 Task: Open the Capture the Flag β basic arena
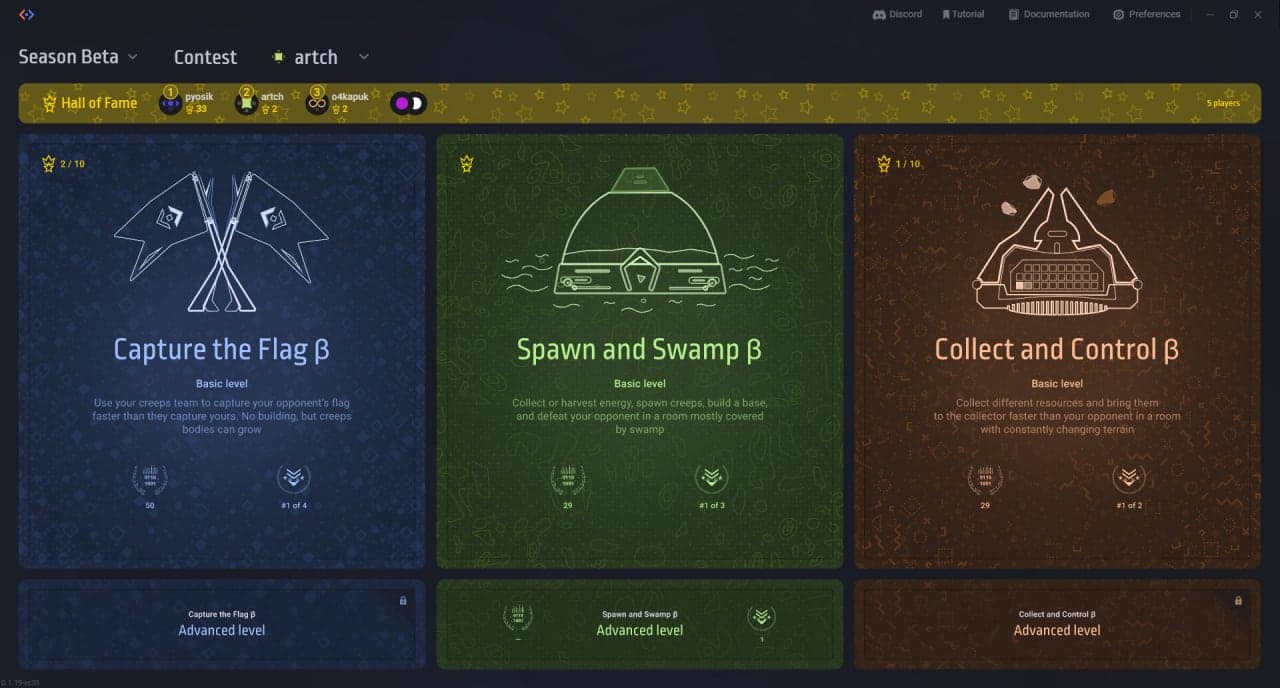click(221, 350)
